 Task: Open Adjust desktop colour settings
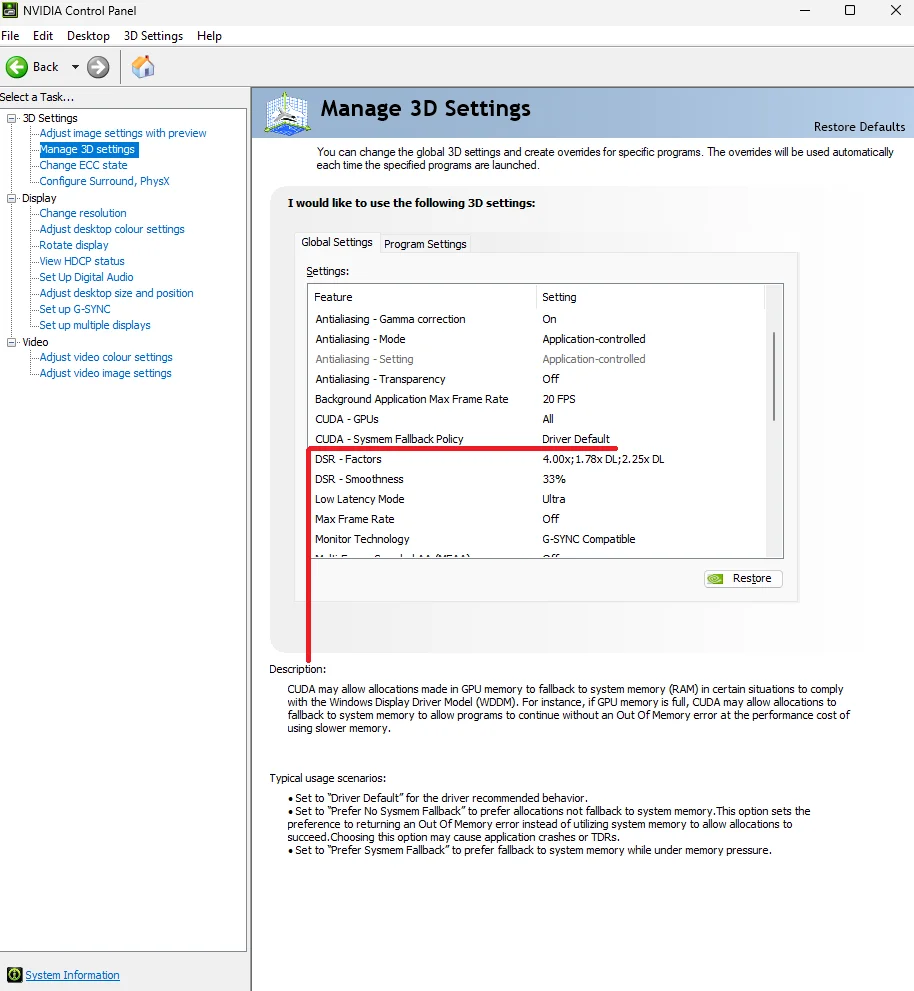[112, 229]
